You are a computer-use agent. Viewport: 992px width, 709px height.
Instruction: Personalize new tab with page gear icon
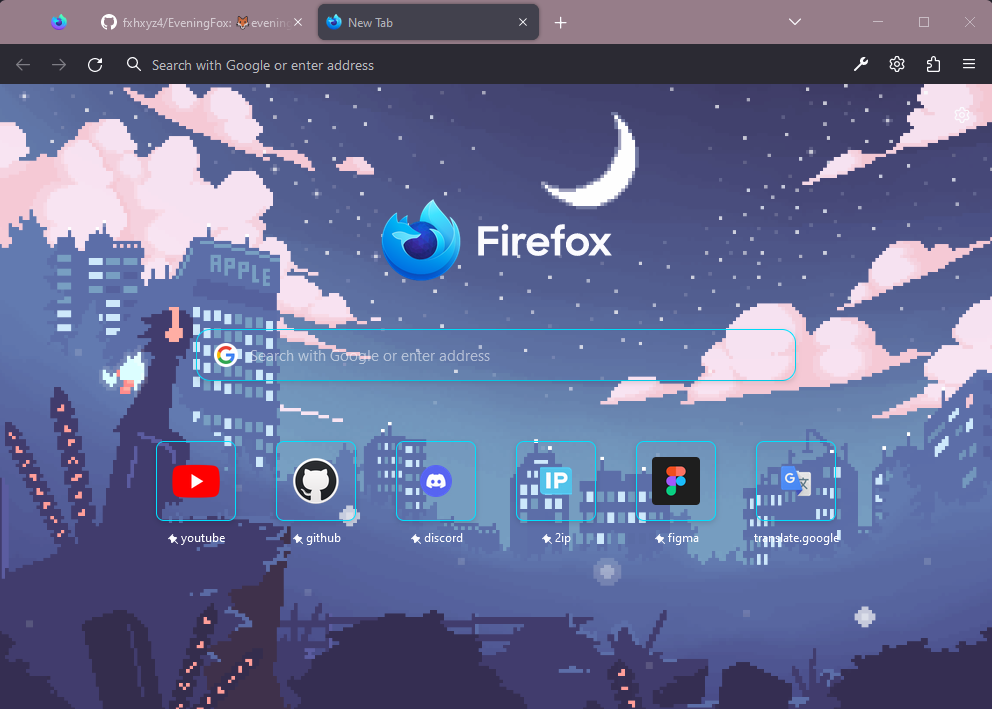tap(962, 115)
